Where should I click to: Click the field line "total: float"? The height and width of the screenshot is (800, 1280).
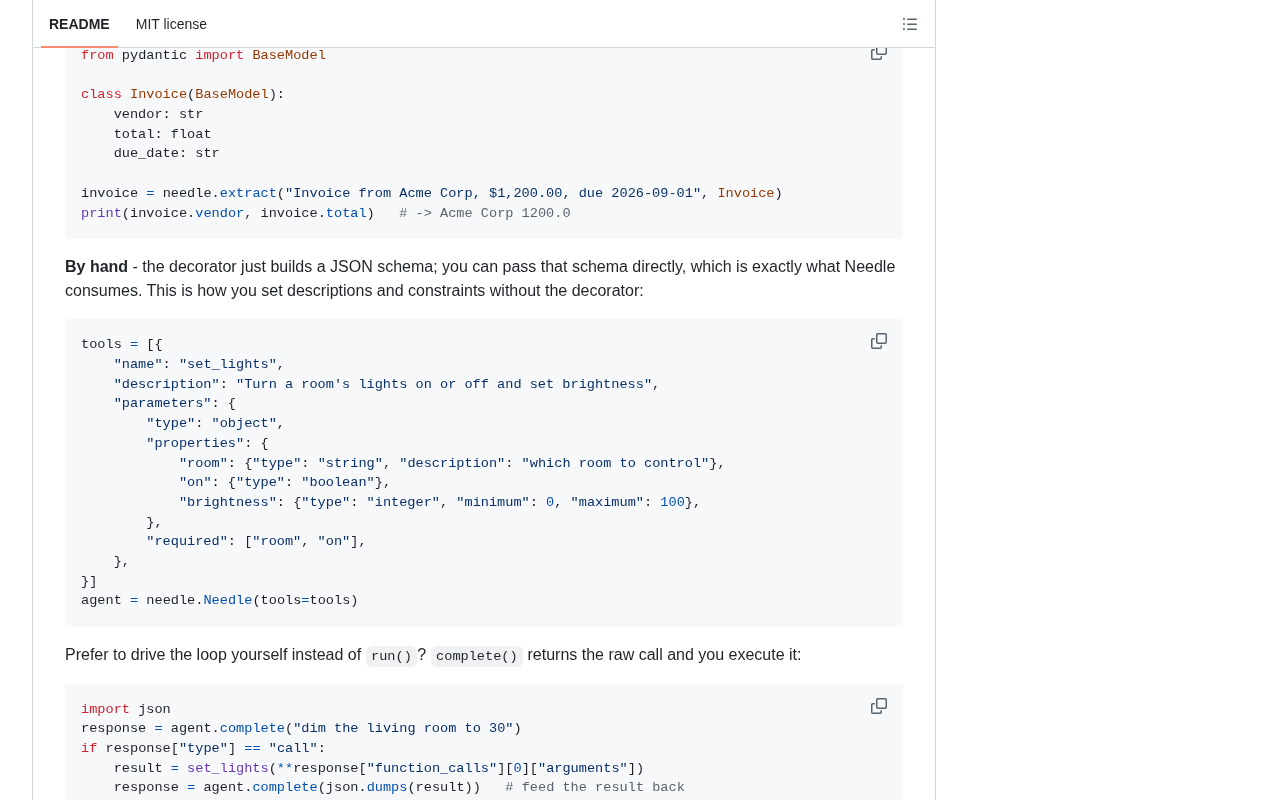coord(162,134)
